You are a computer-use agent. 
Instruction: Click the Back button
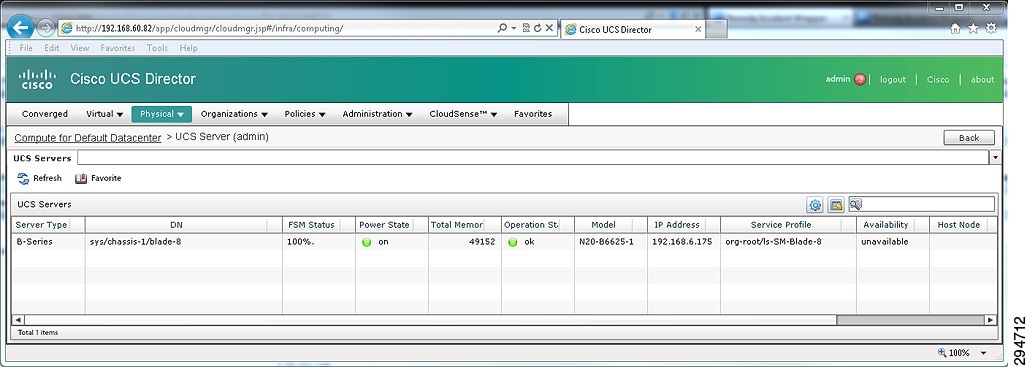point(968,138)
